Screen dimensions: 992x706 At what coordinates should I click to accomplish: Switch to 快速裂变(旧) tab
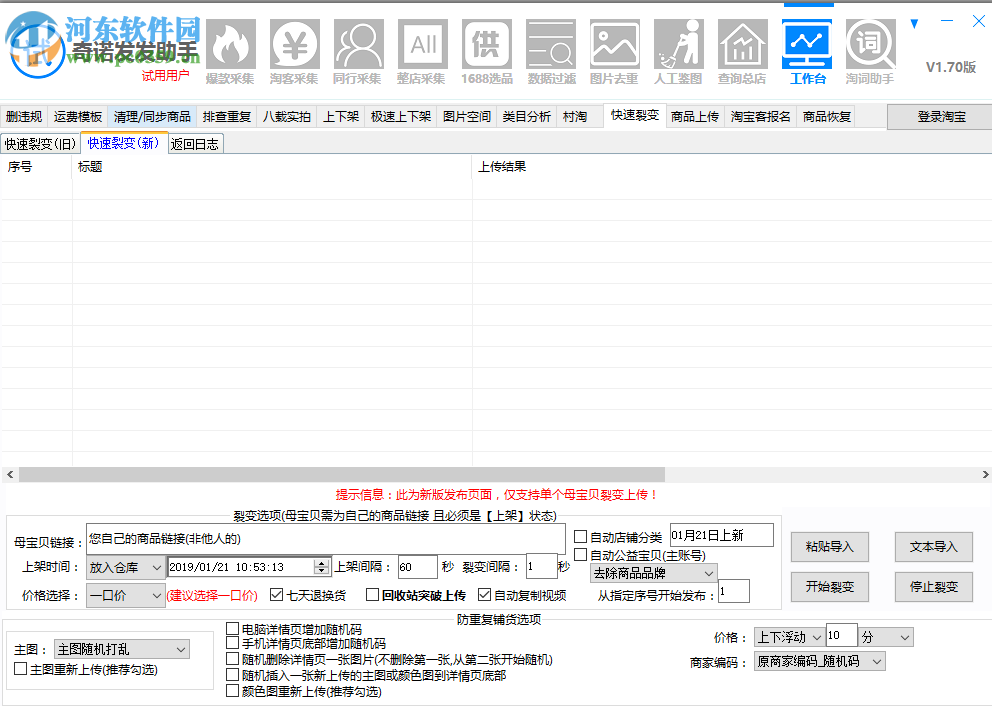[39, 143]
